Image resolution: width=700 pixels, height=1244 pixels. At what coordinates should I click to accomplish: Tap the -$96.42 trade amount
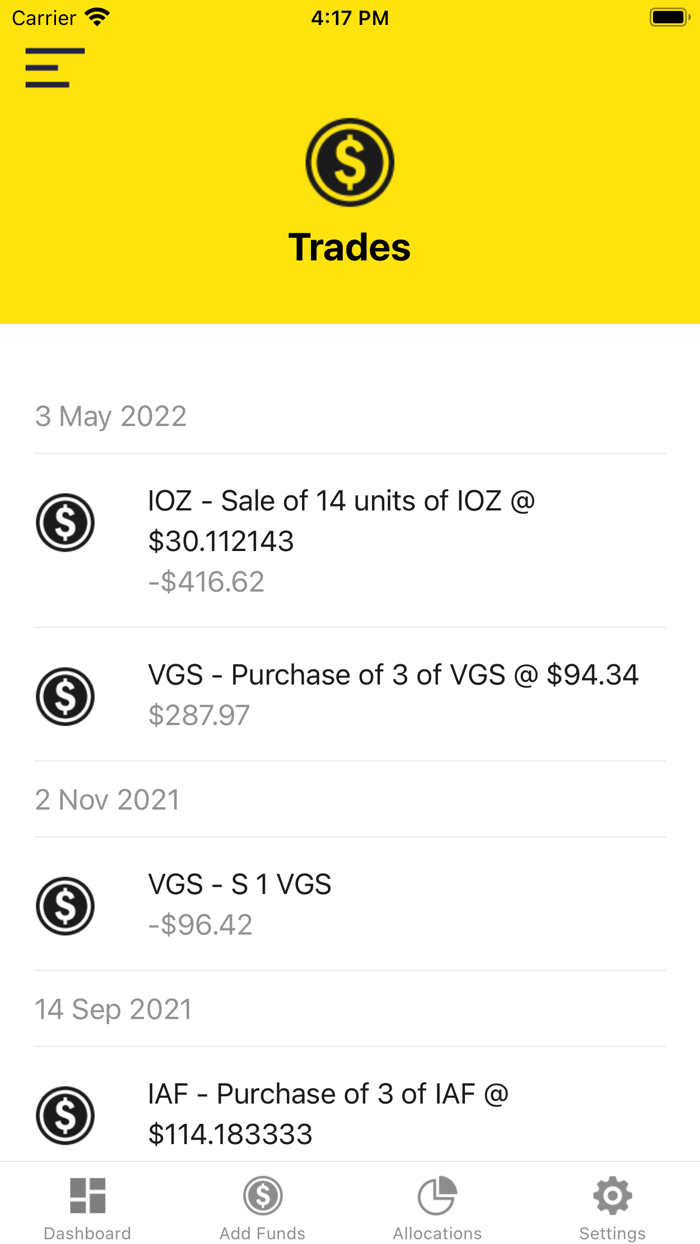200,925
